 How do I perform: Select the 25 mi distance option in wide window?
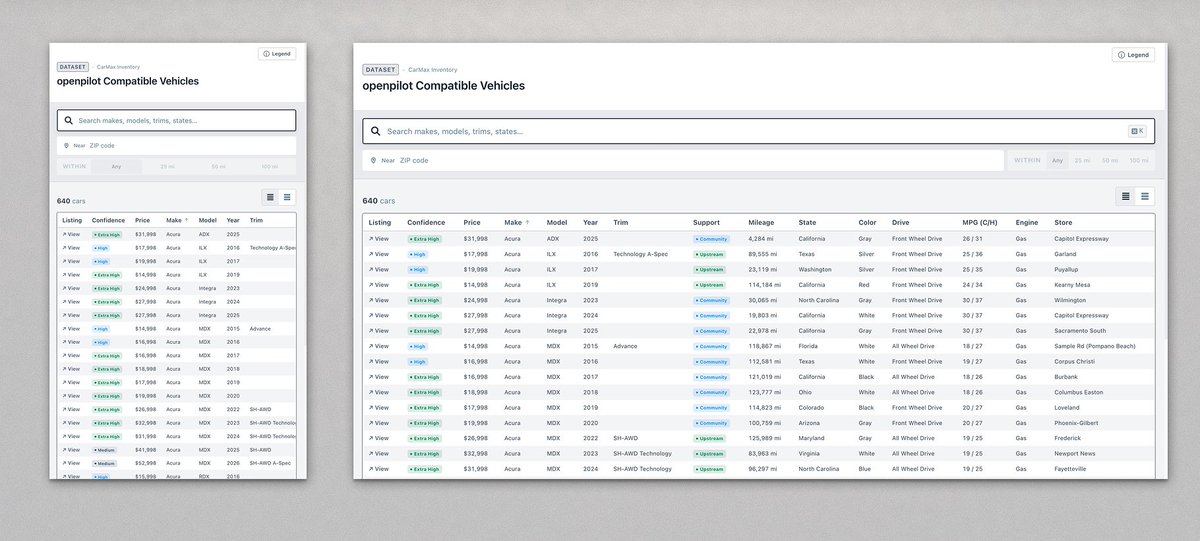(1082, 160)
